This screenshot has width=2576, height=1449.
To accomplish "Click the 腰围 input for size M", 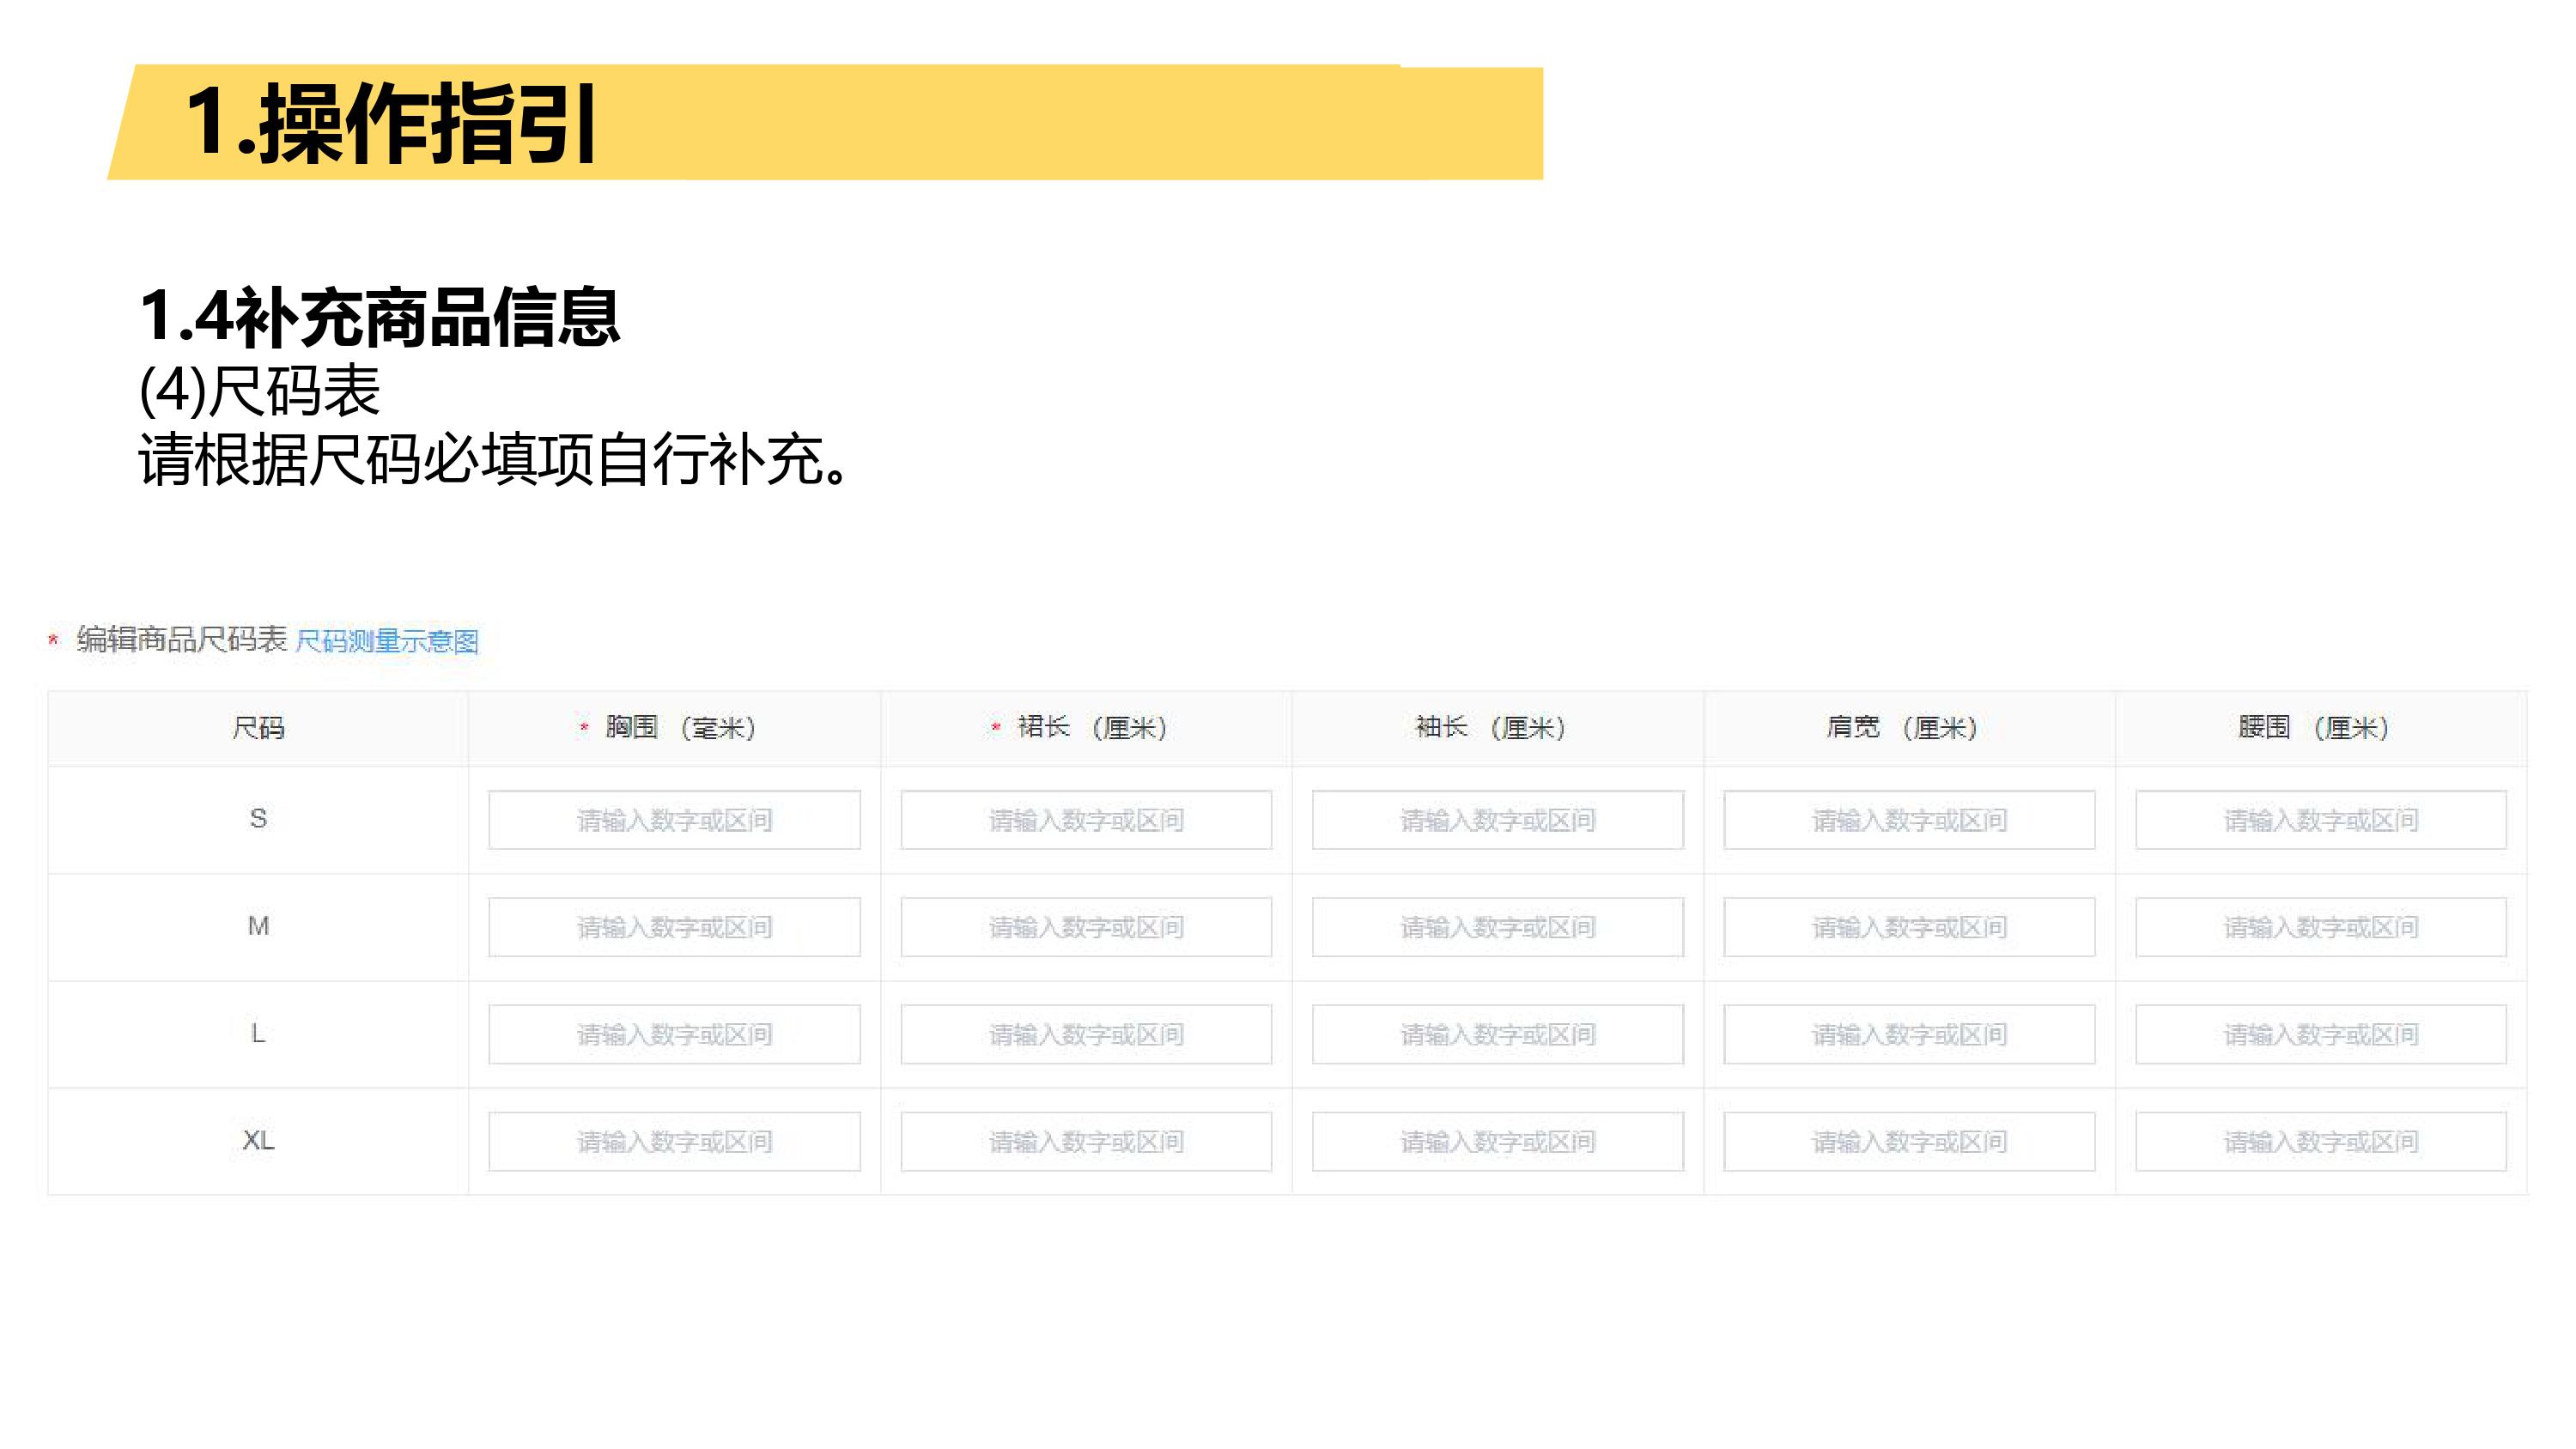I will [x=2321, y=927].
